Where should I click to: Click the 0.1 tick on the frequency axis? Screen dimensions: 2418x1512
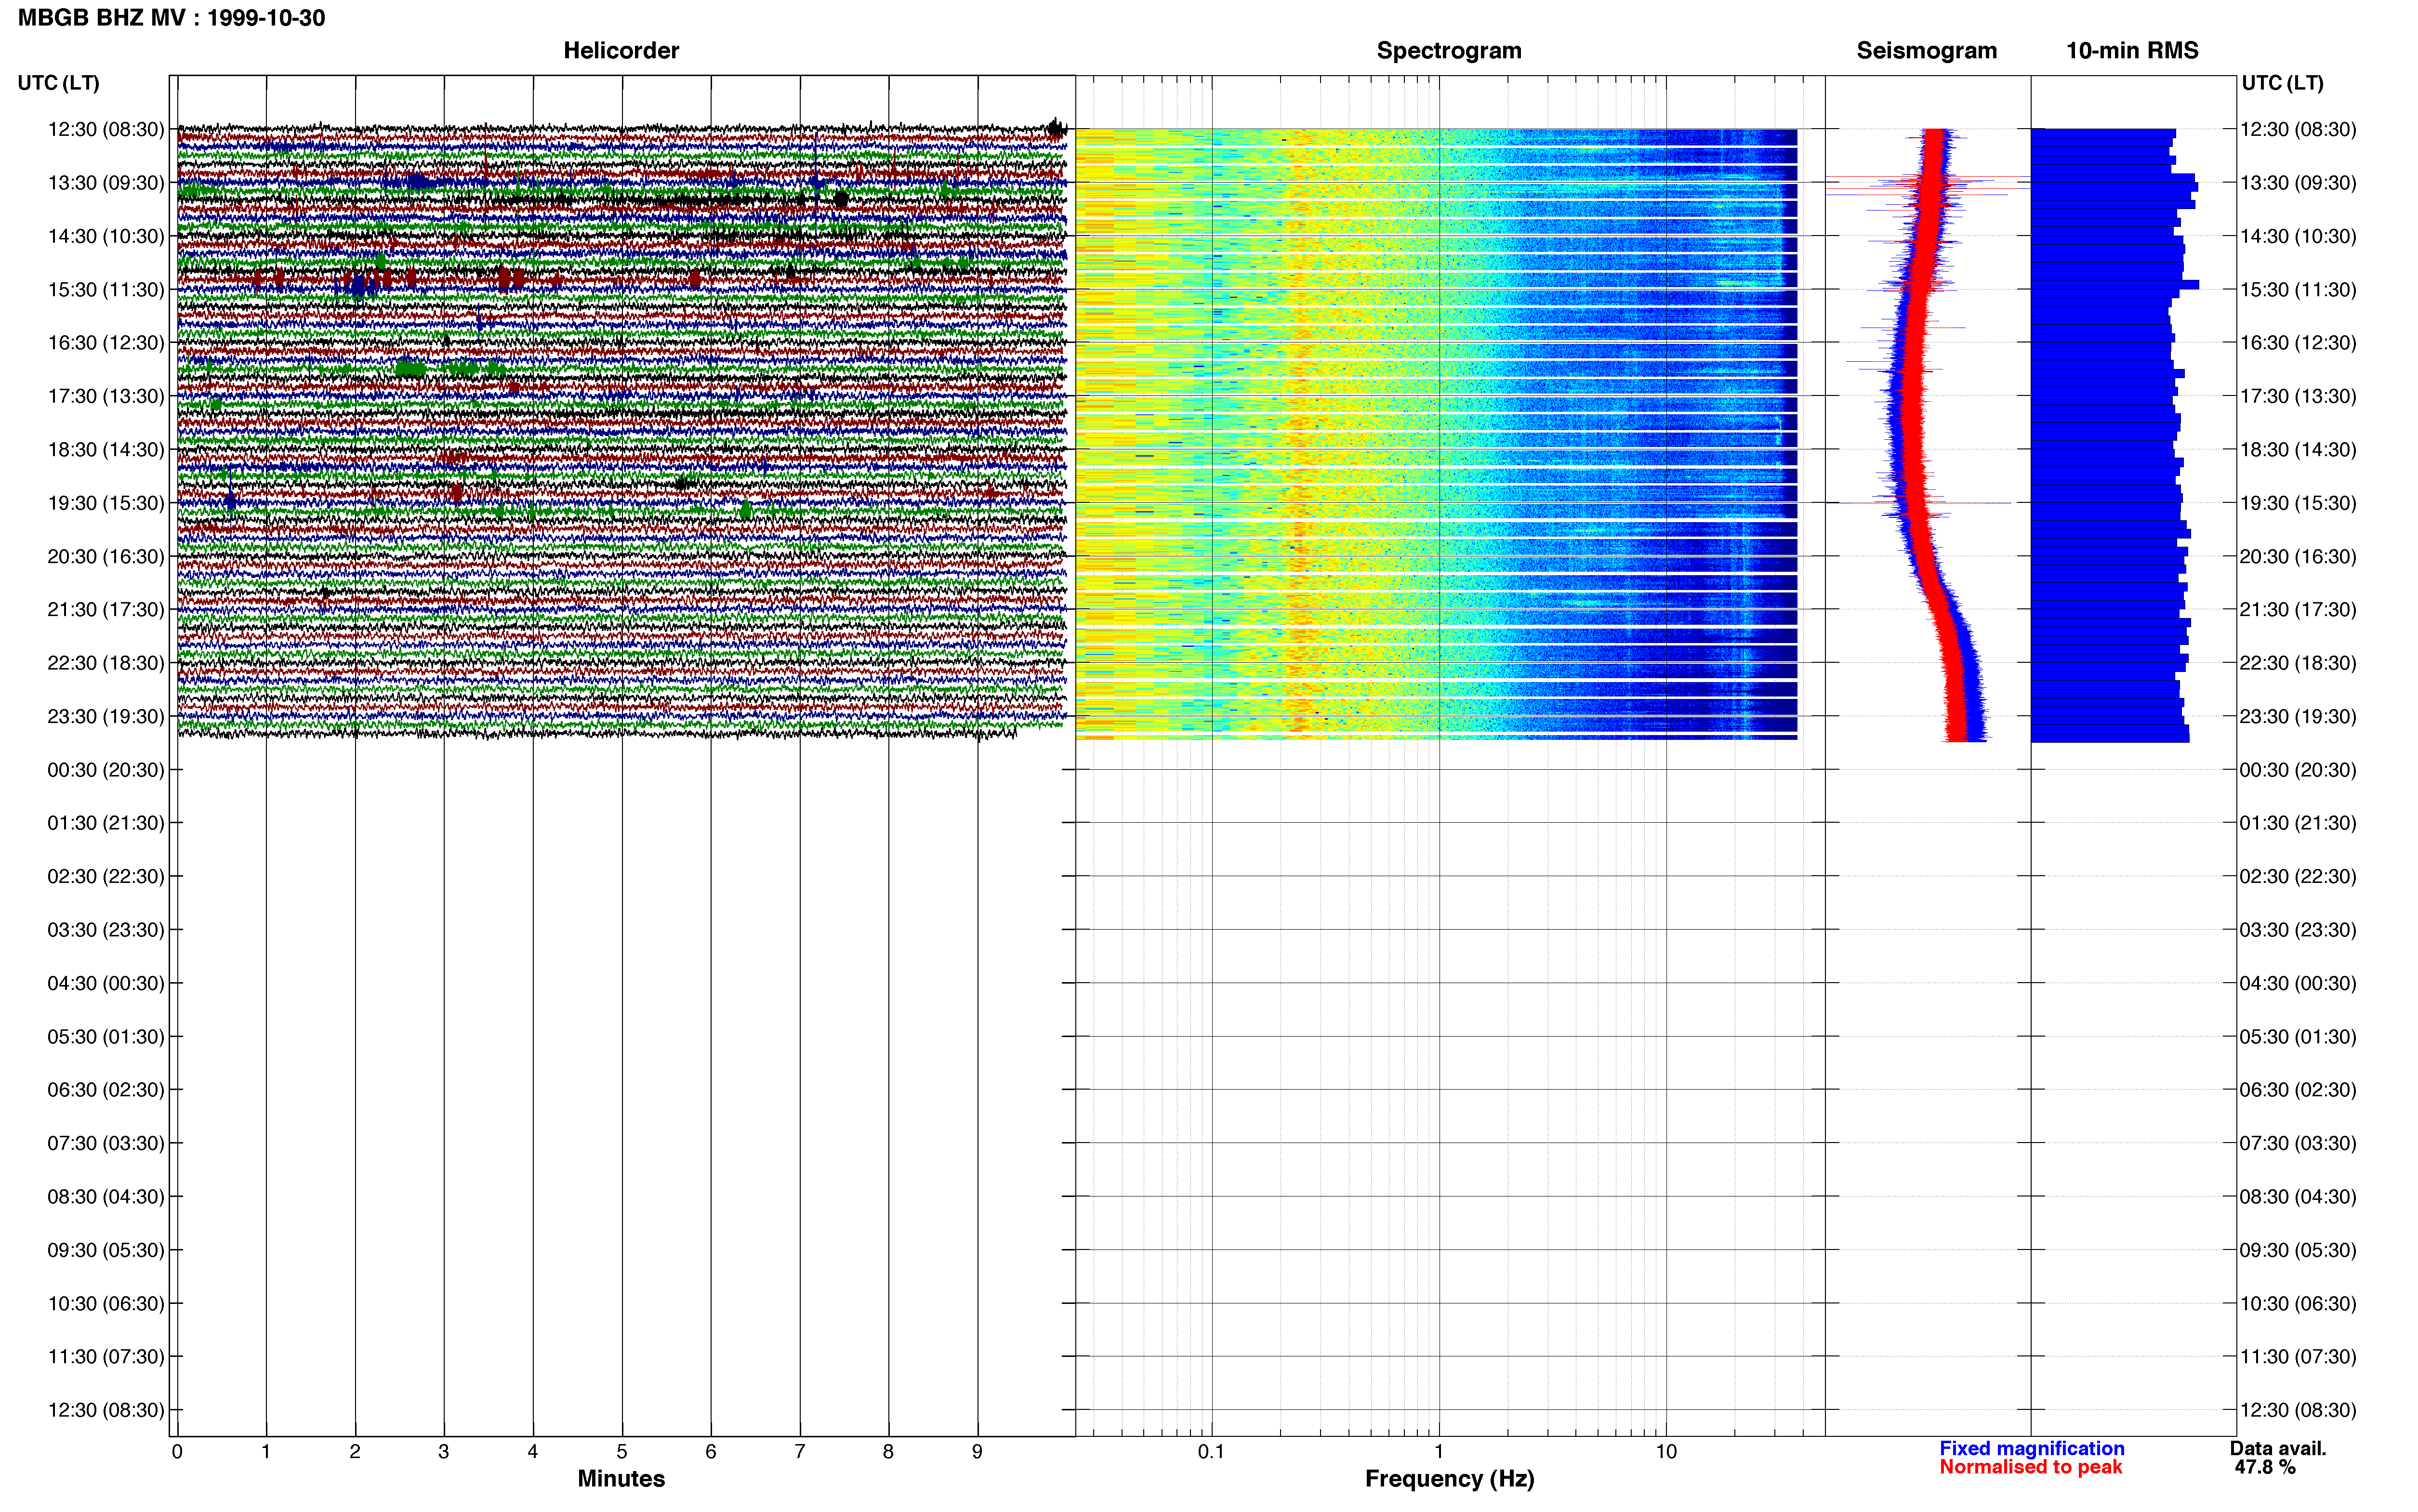[x=1211, y=1451]
